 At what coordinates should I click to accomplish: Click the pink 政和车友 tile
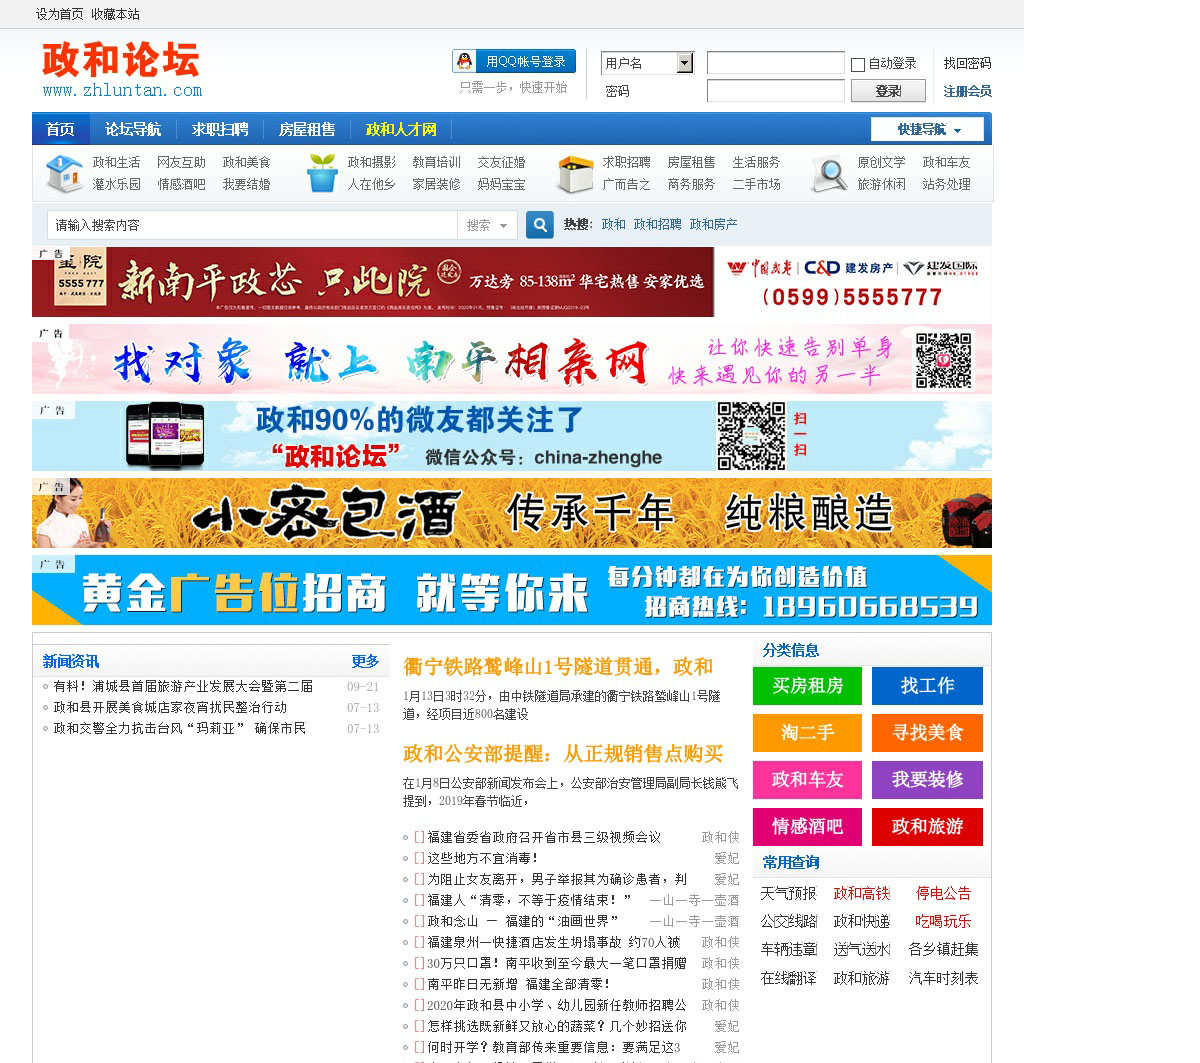[x=807, y=780]
